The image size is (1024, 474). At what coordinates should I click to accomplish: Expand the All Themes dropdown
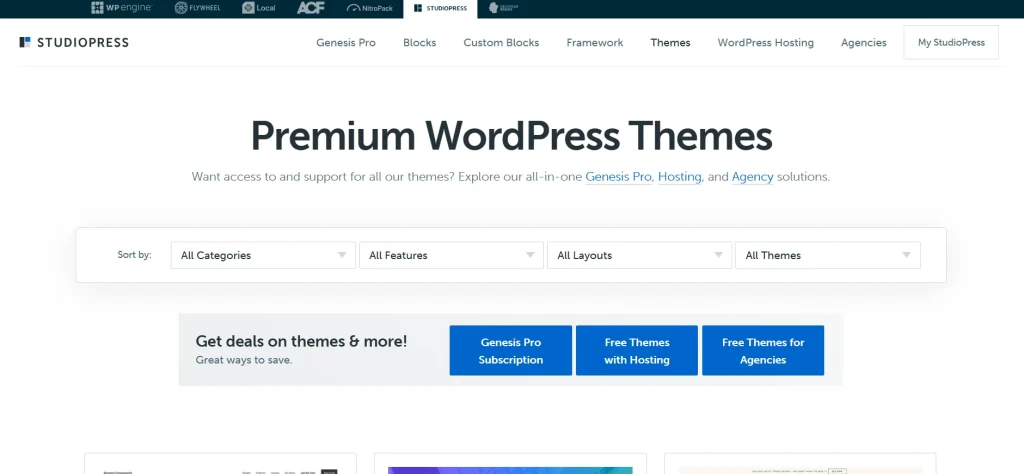(827, 255)
